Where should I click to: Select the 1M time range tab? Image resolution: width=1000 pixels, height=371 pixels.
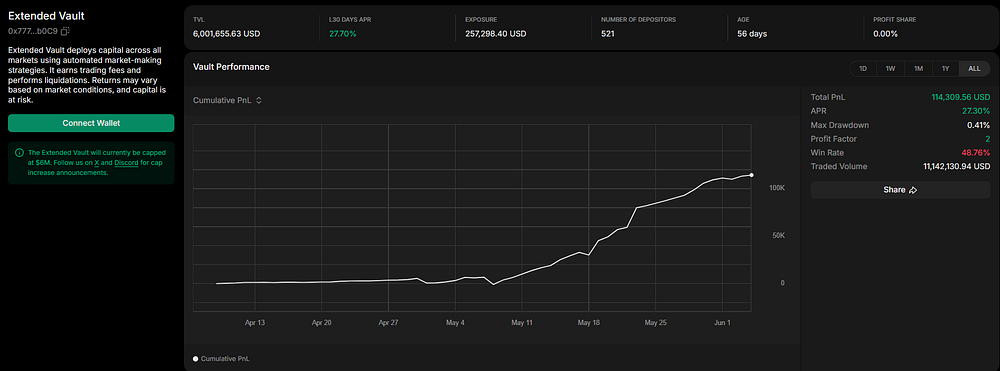pyautogui.click(x=918, y=68)
